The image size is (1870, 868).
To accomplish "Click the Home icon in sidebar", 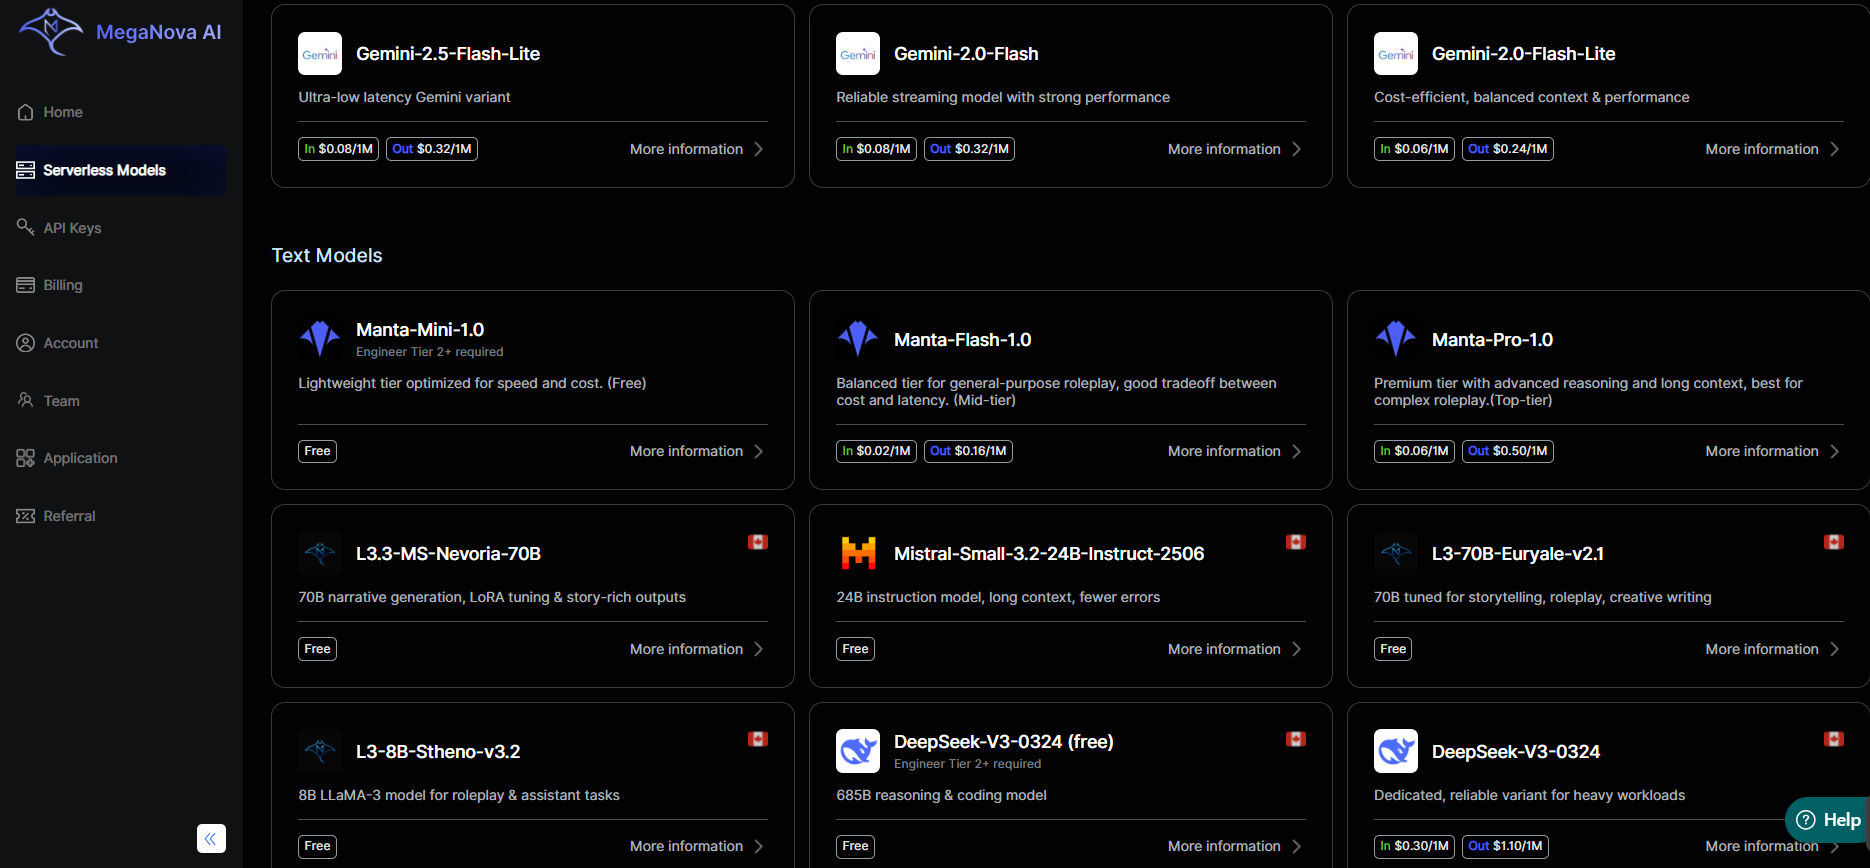I will point(26,112).
